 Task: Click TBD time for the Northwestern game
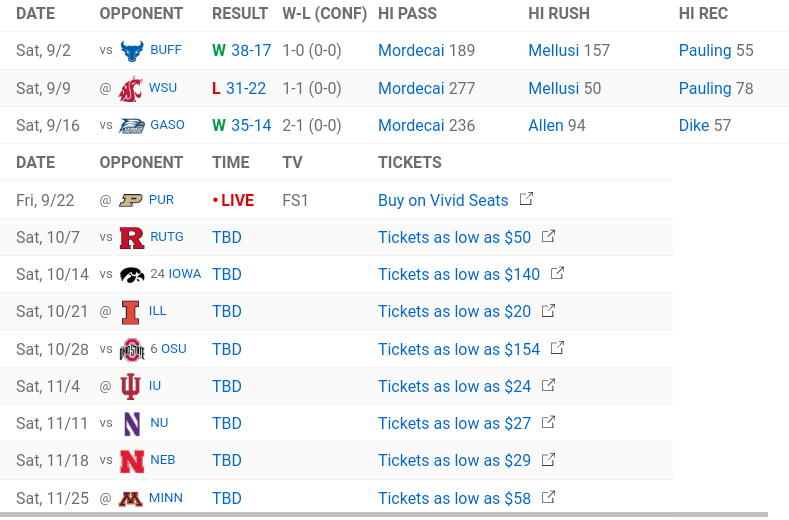pyautogui.click(x=227, y=423)
